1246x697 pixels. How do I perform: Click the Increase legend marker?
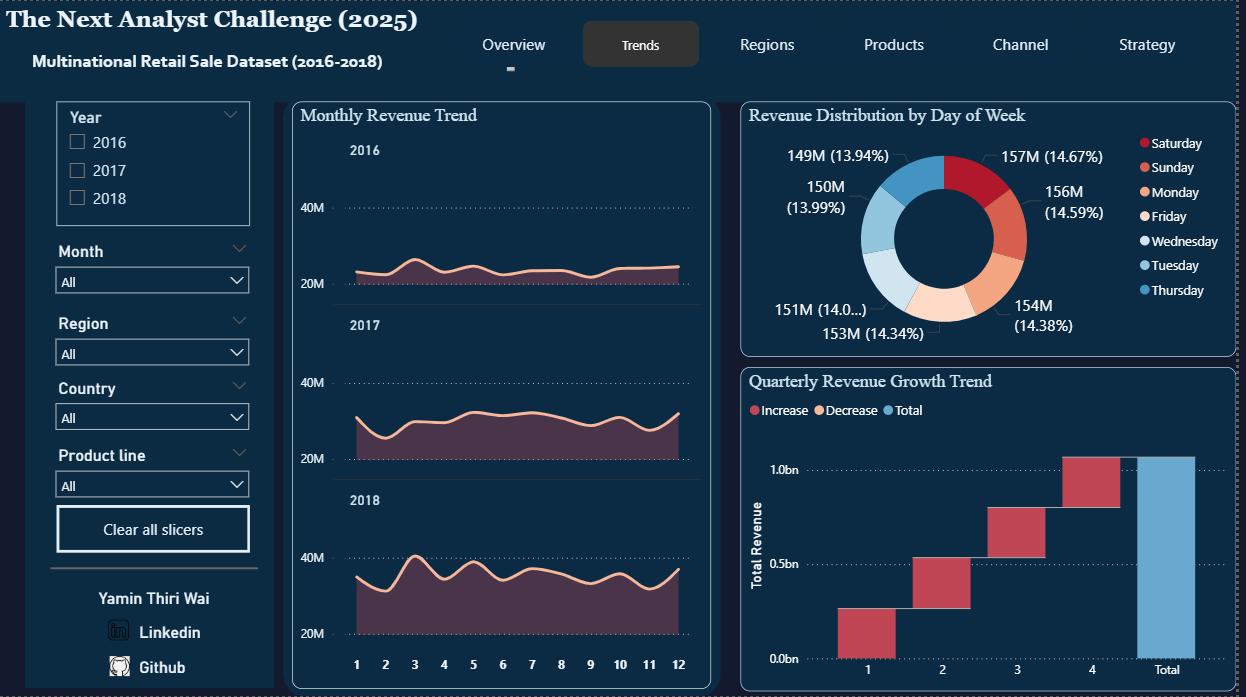(755, 411)
